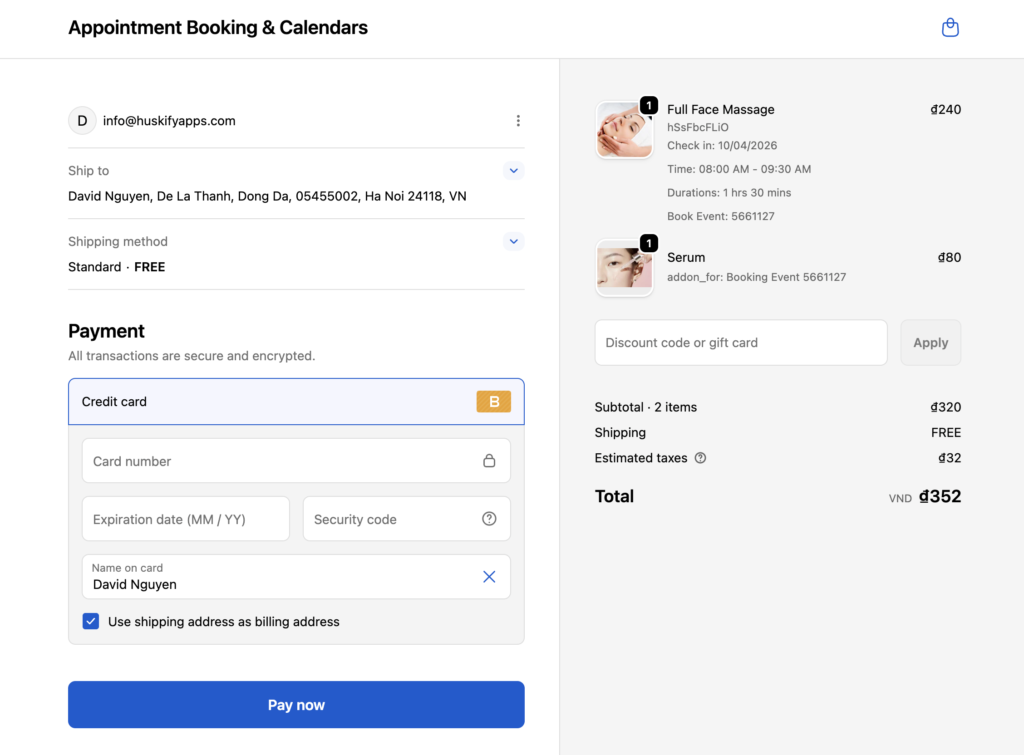
Task: Click the security code help icon
Action: pyautogui.click(x=489, y=519)
